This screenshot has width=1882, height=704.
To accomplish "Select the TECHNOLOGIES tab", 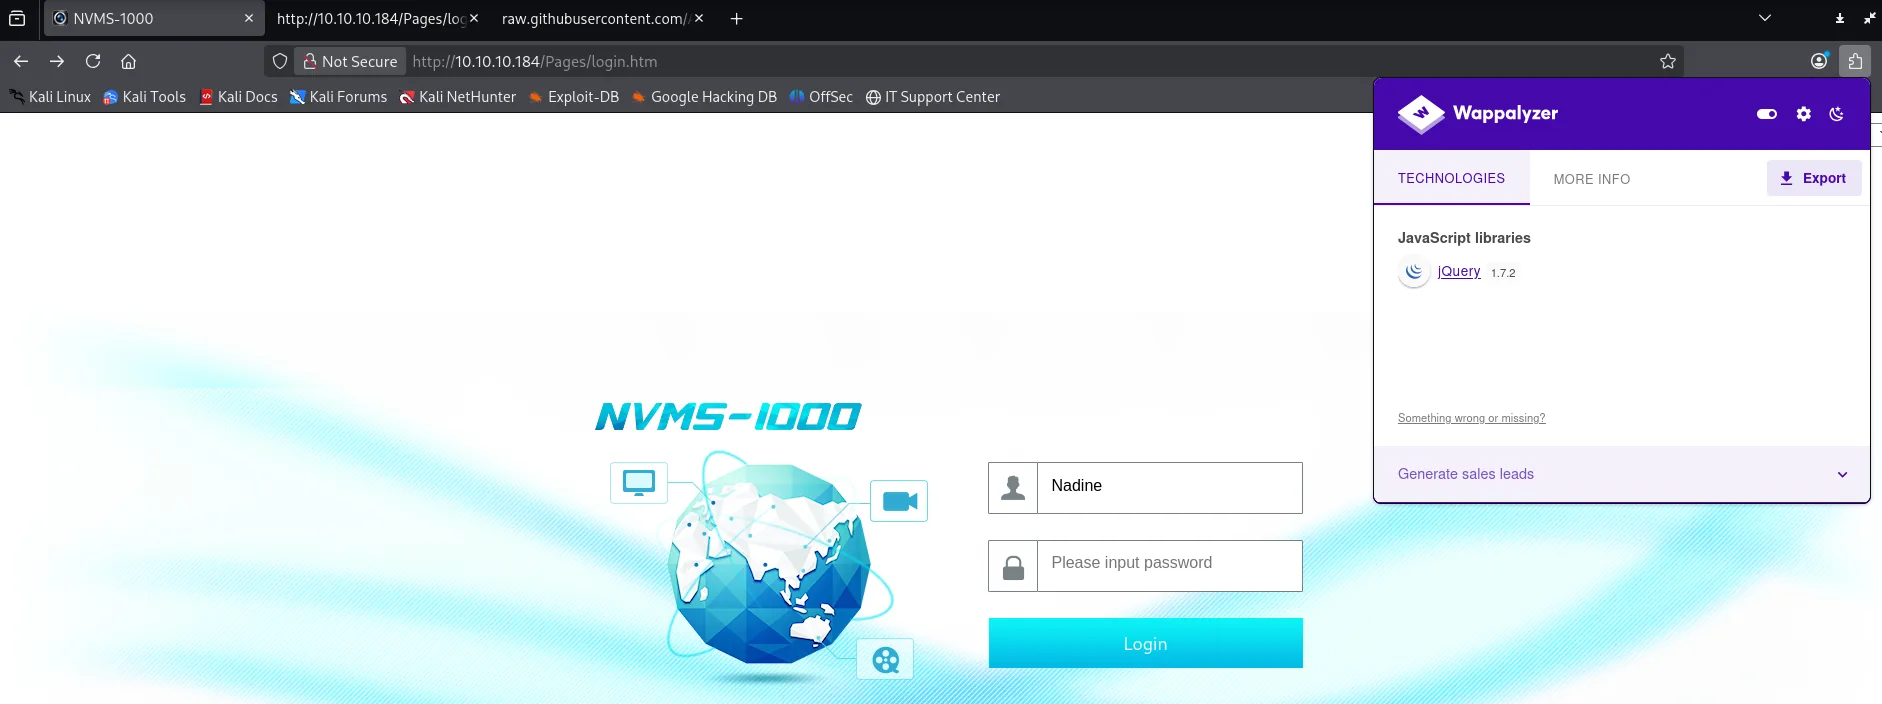I will click(x=1451, y=178).
